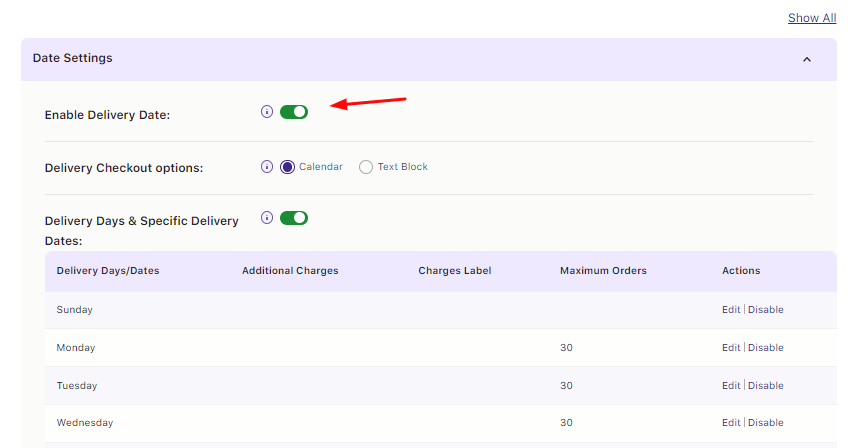
Task: Edit the Tuesday delivery day
Action: [731, 386]
